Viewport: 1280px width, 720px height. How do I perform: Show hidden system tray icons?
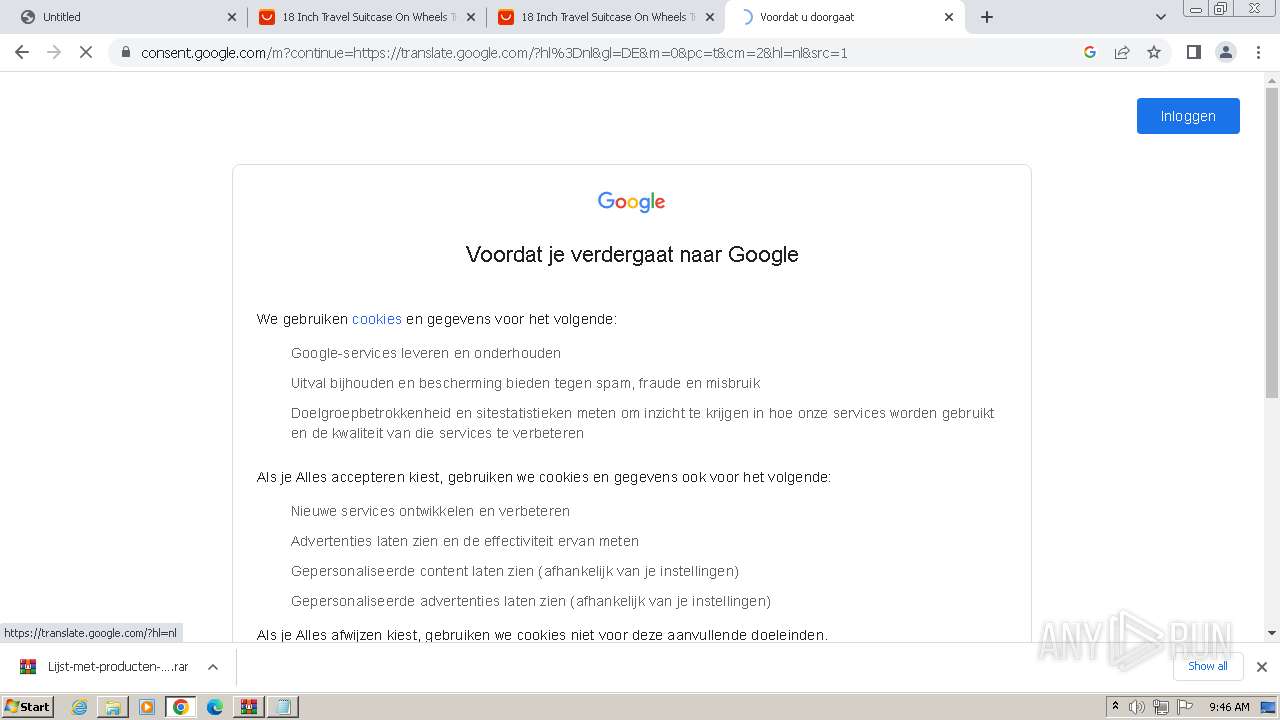pos(1115,707)
